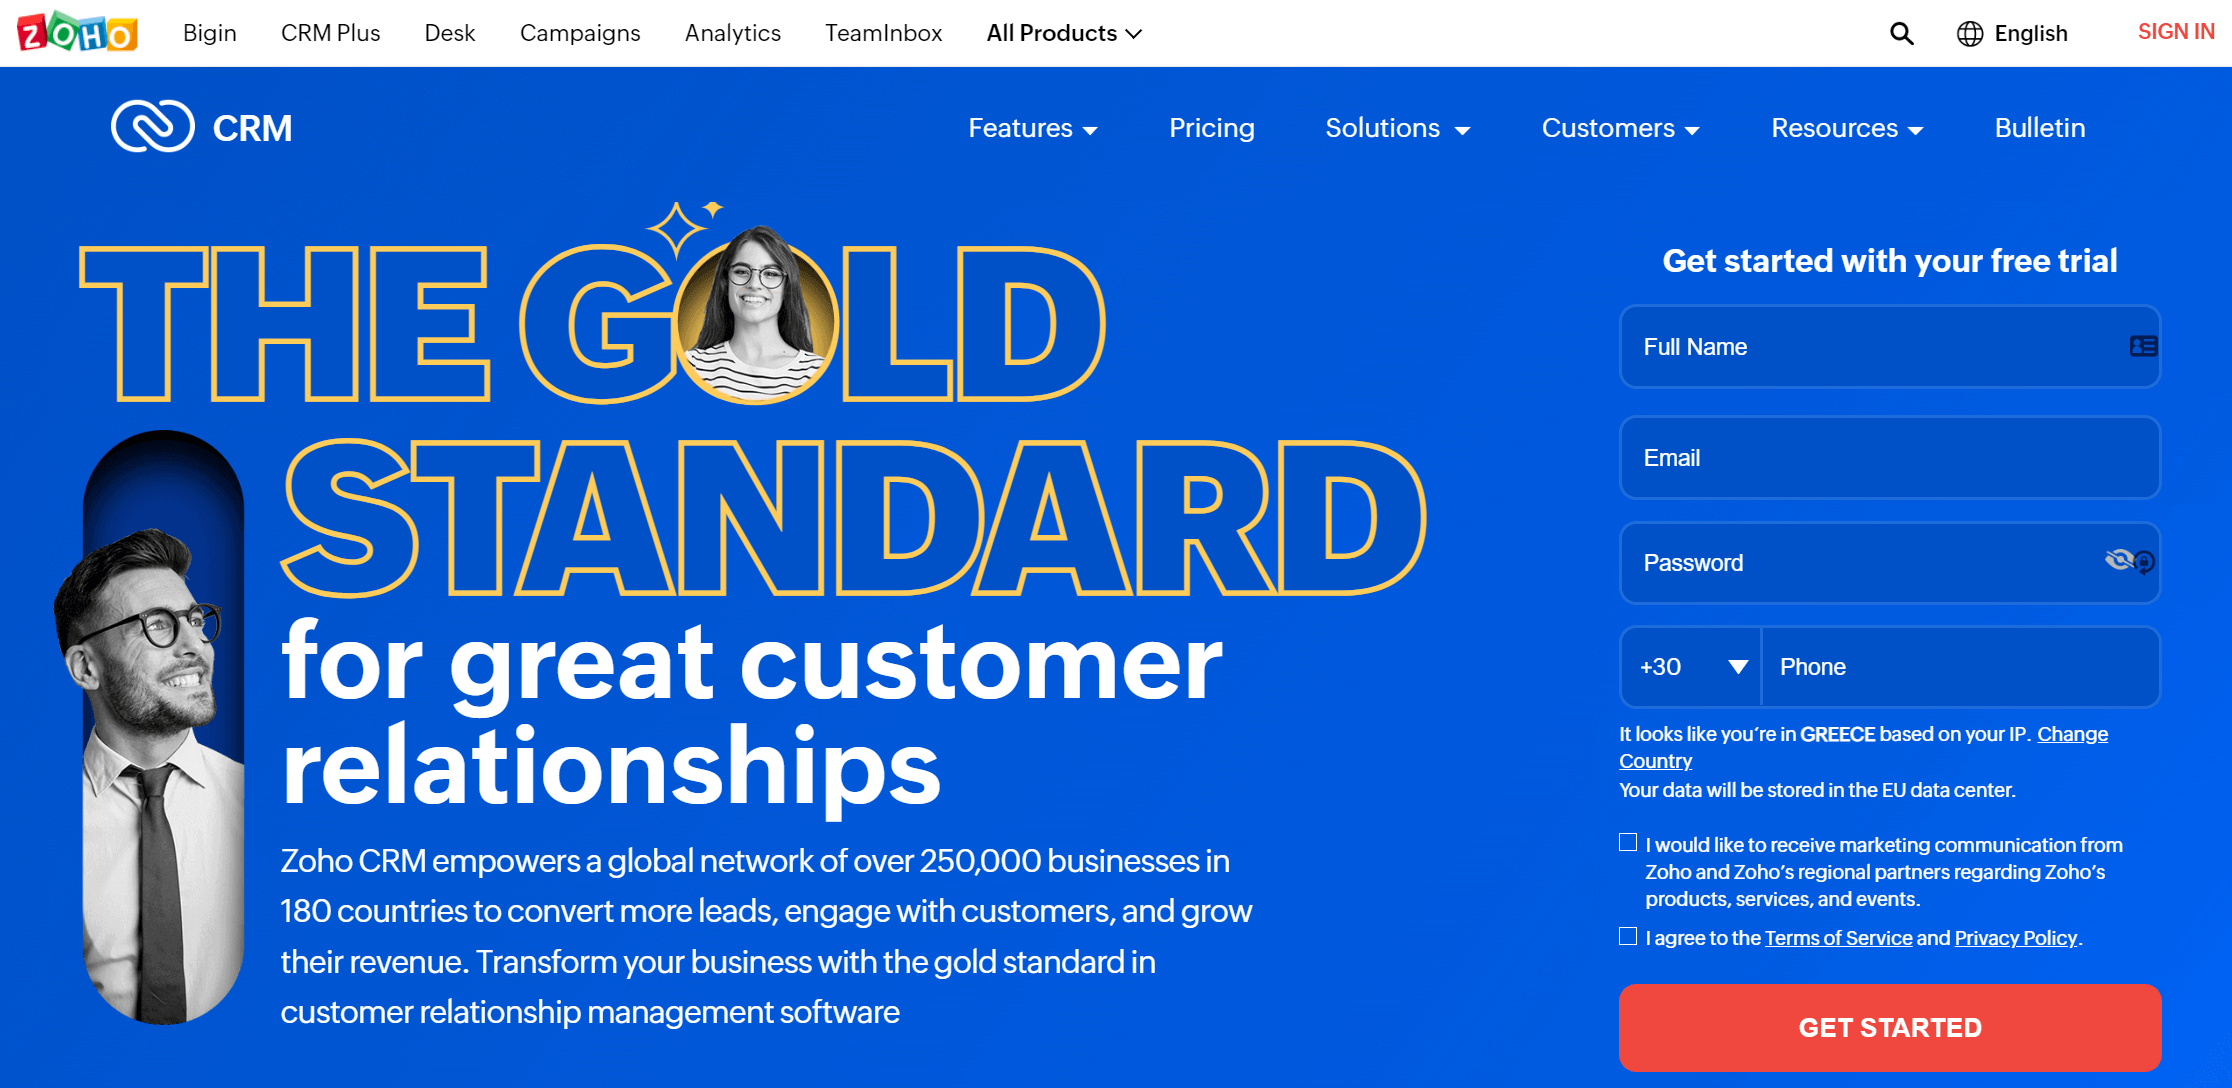
Task: Click the Pricing navigation tab
Action: click(1210, 128)
